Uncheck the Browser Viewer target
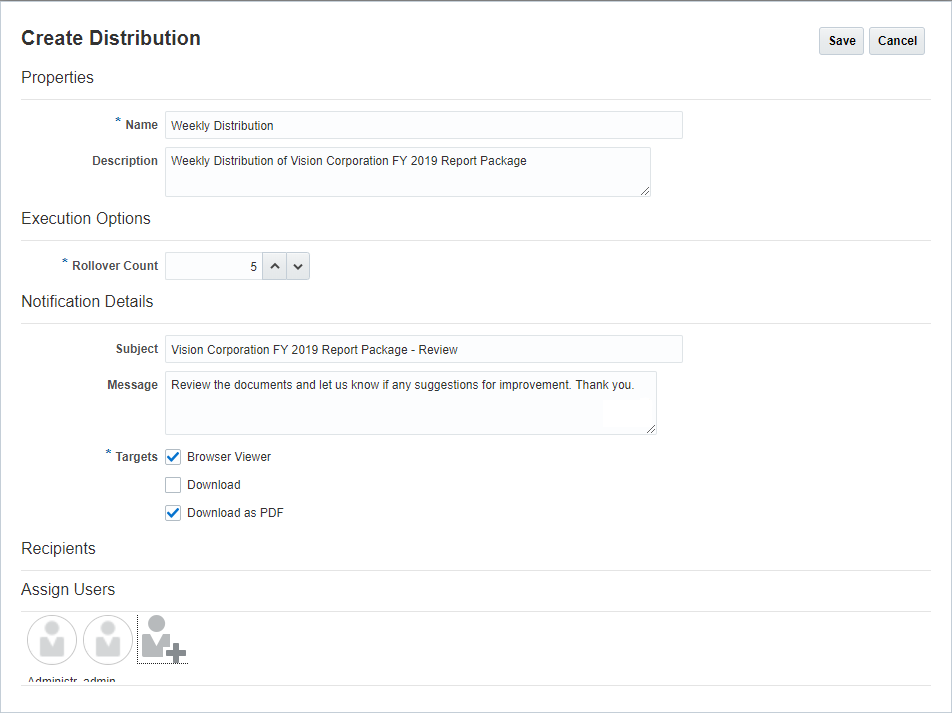The width and height of the screenshot is (952, 713). [x=173, y=457]
